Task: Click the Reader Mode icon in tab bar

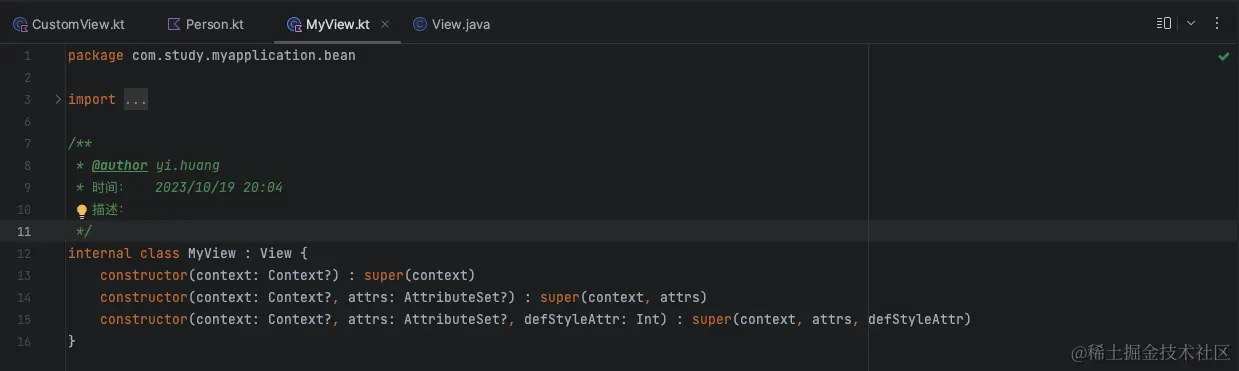Action: pos(1164,23)
